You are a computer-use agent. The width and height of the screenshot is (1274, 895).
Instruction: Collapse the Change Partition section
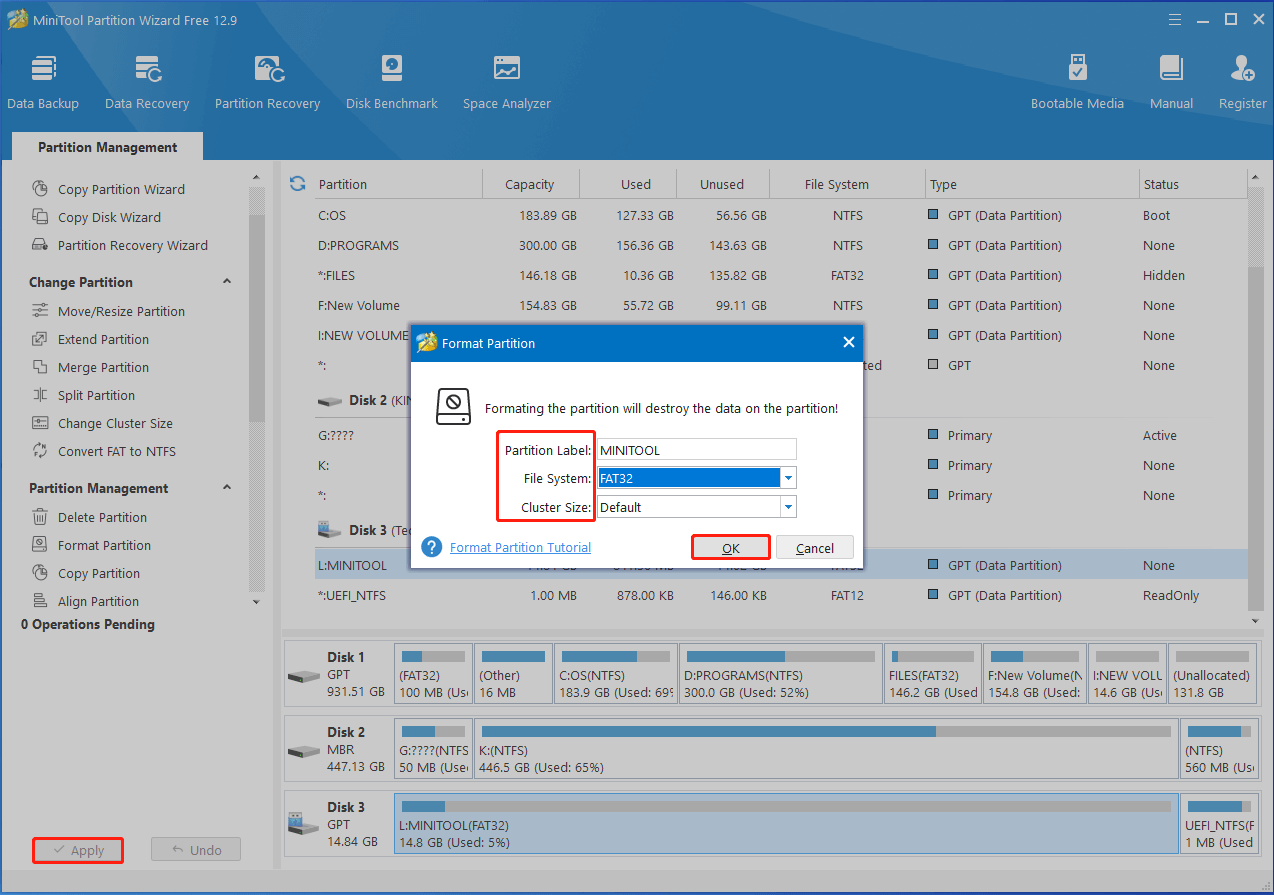coord(227,282)
